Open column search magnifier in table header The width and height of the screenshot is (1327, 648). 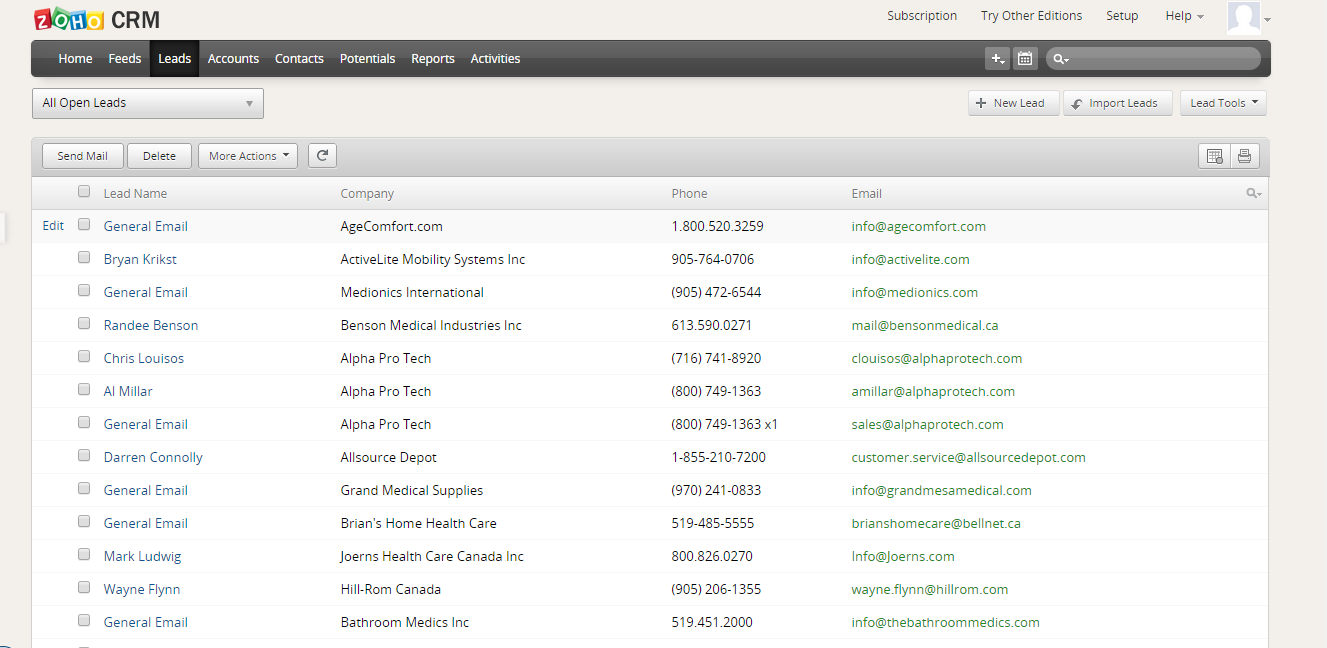[x=1253, y=193]
